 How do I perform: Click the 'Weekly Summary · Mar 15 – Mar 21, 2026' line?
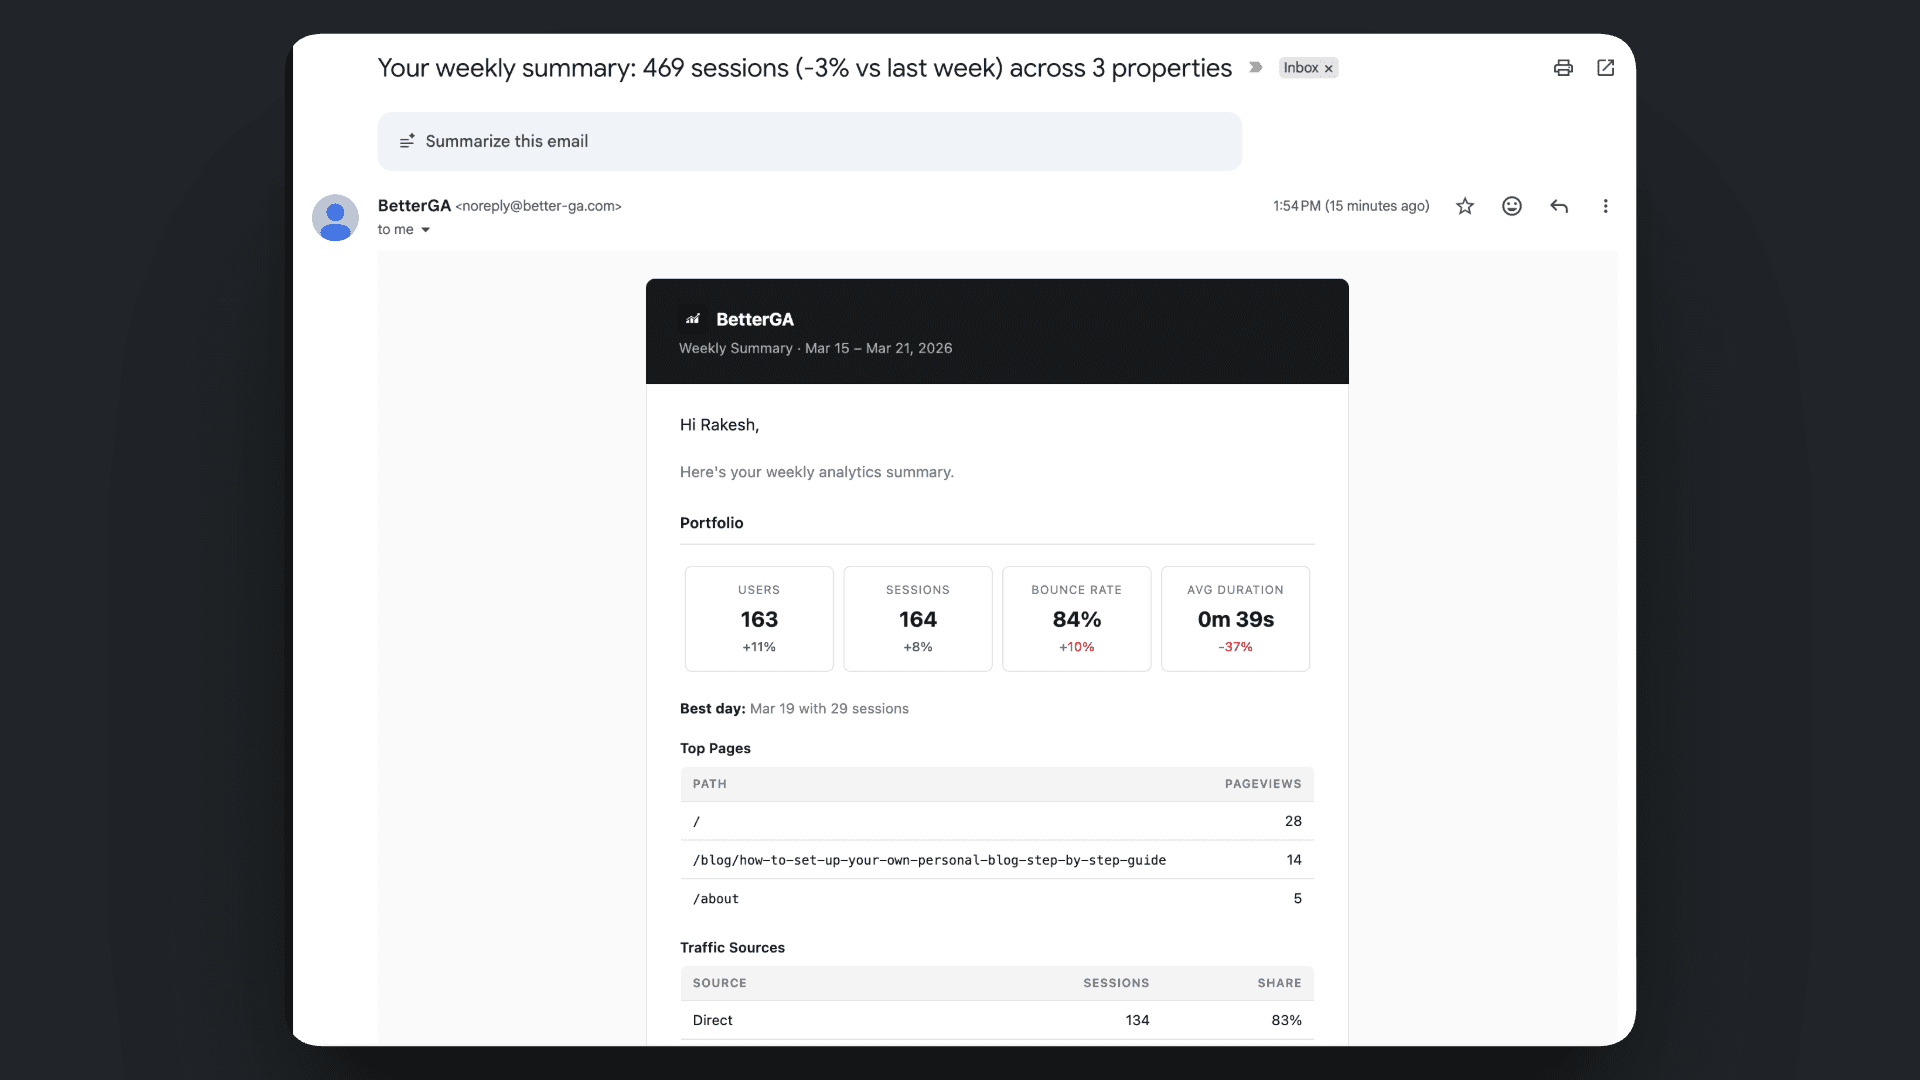[816, 348]
